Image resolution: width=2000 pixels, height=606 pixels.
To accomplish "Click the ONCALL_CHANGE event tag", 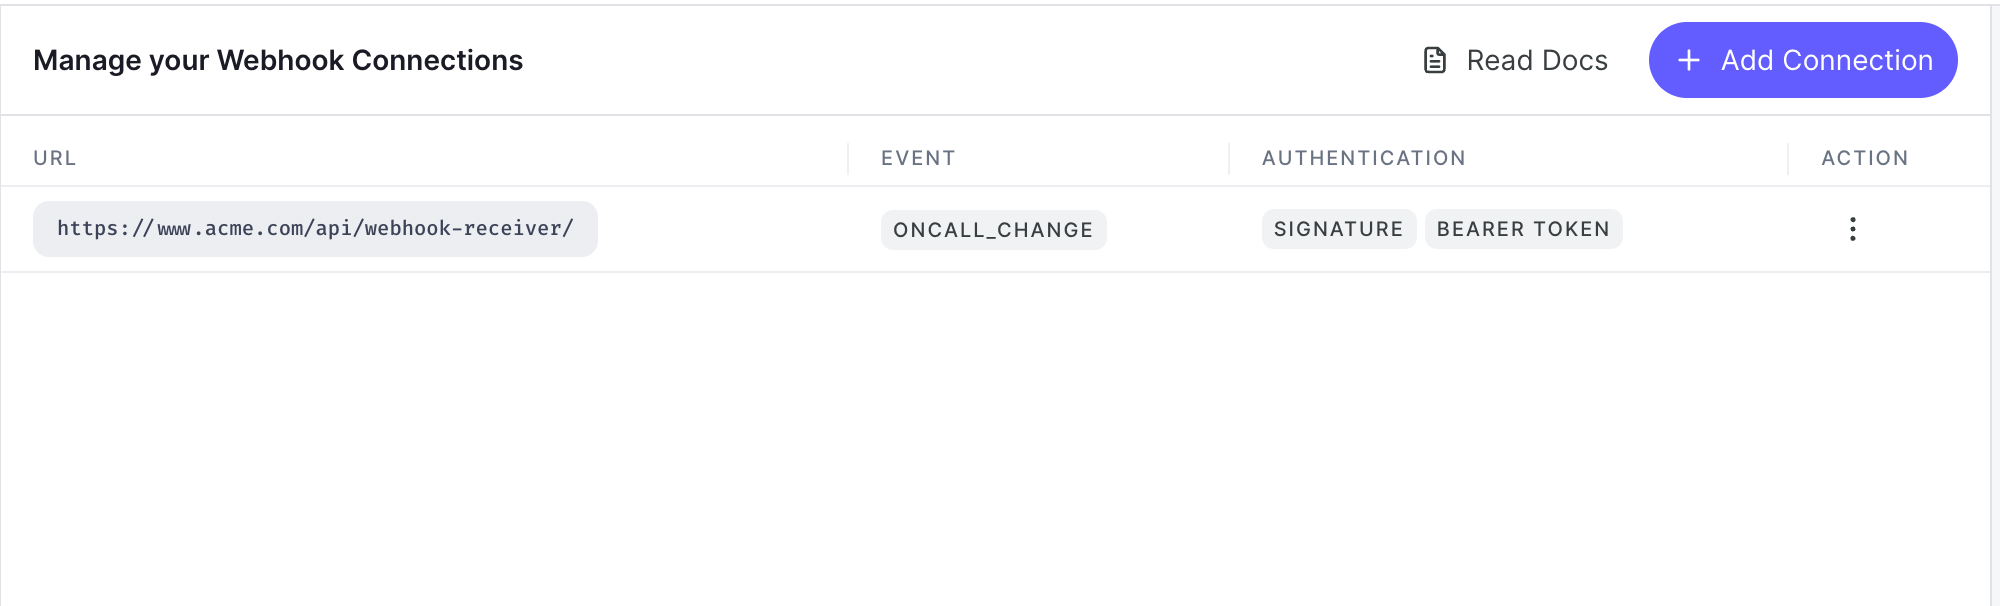I will (993, 230).
